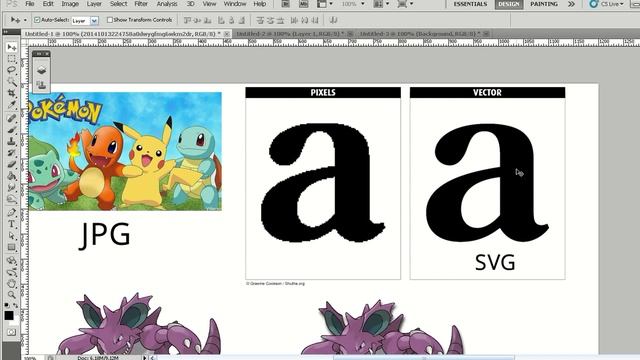Select the Hand tool
Image resolution: width=640 pixels, height=360 pixels.
pos(11,283)
